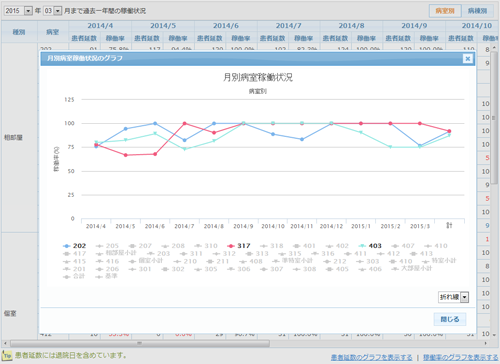500x364 pixels.
Task: Switch to the 病棟別 tab
Action: (477, 11)
